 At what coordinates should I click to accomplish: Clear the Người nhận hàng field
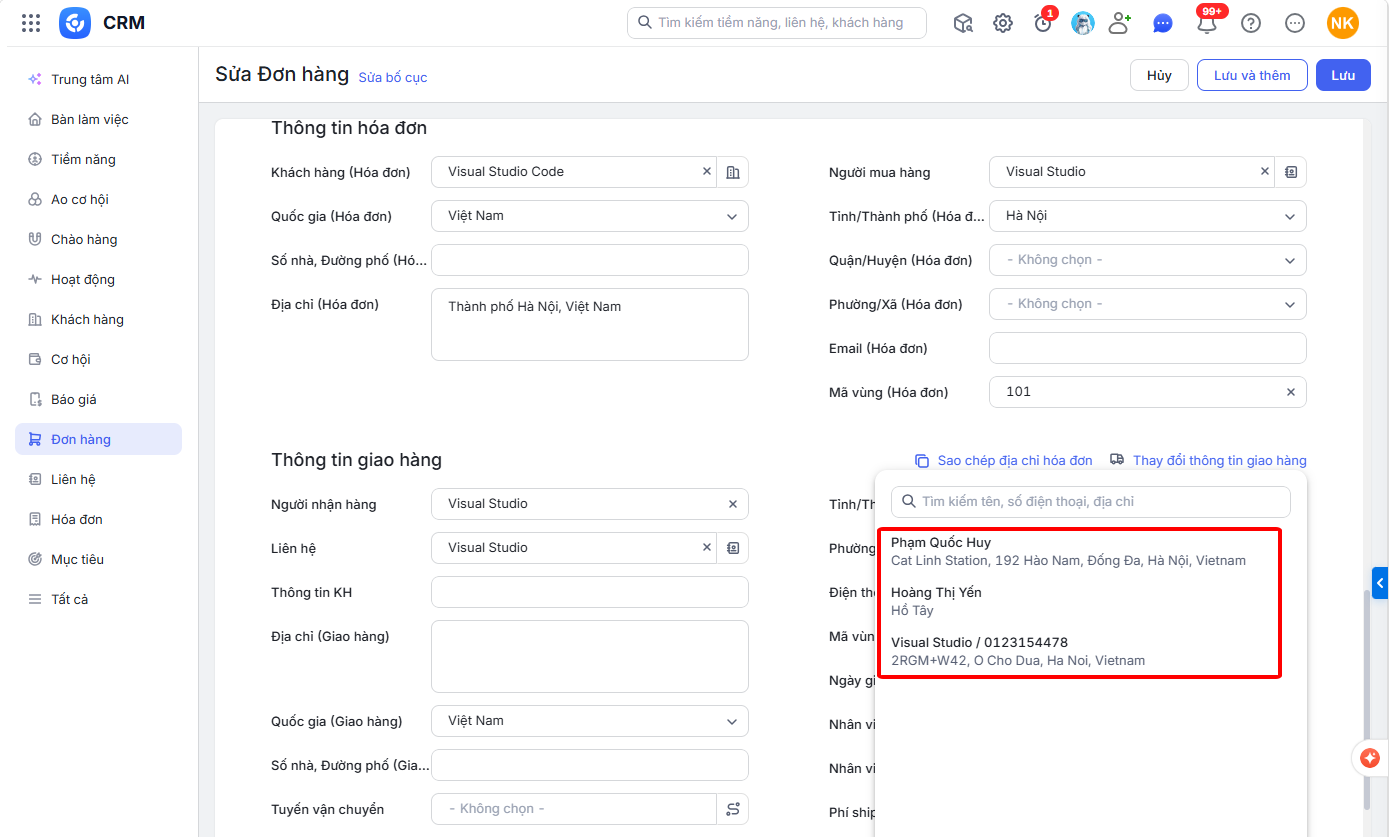pos(733,504)
